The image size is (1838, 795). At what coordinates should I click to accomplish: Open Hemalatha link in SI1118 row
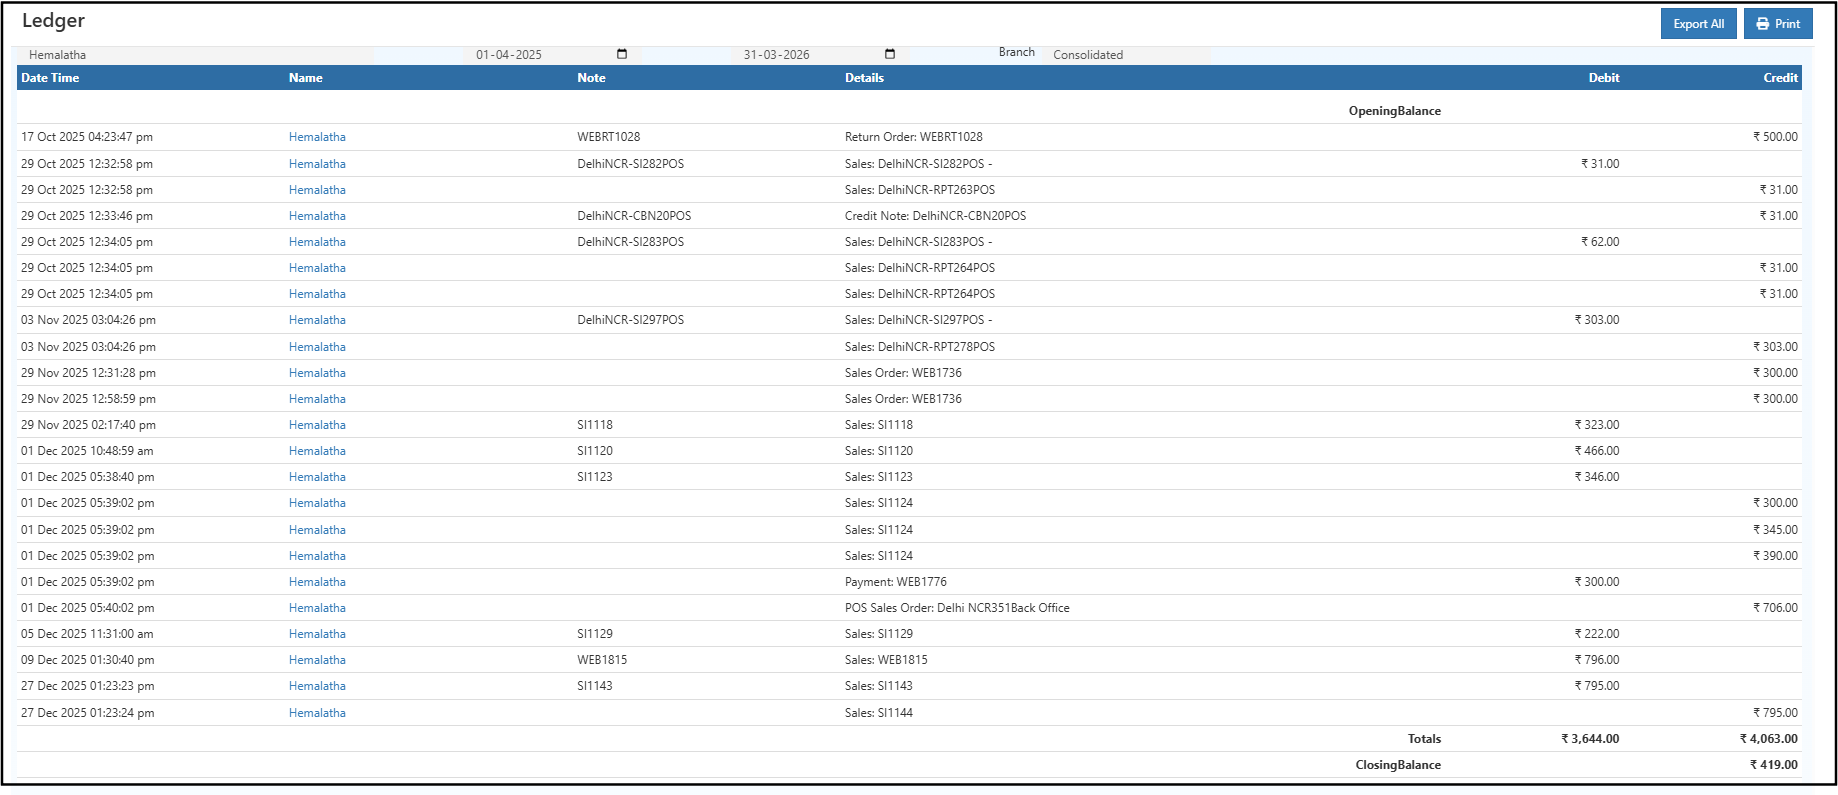tap(317, 425)
